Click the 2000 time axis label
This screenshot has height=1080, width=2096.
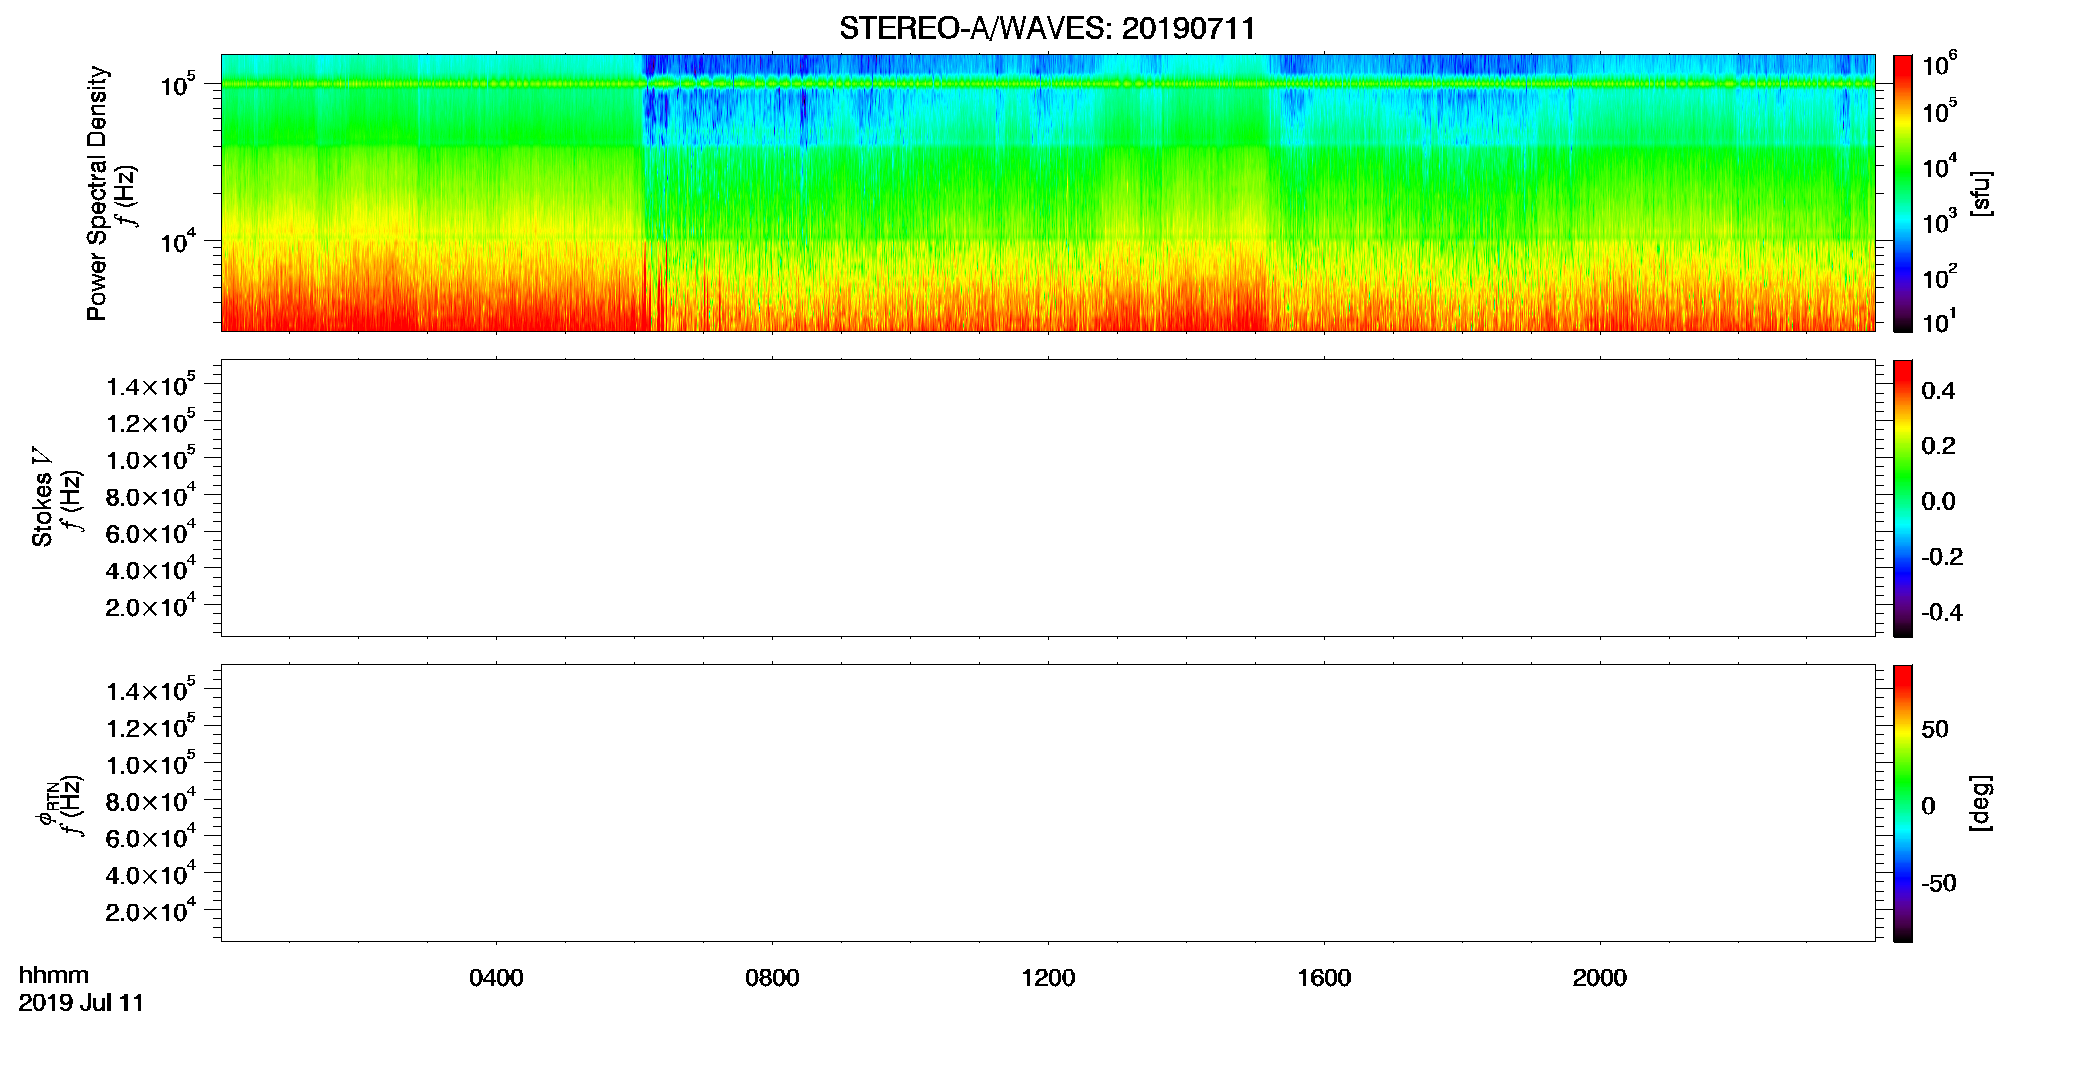pos(1599,978)
